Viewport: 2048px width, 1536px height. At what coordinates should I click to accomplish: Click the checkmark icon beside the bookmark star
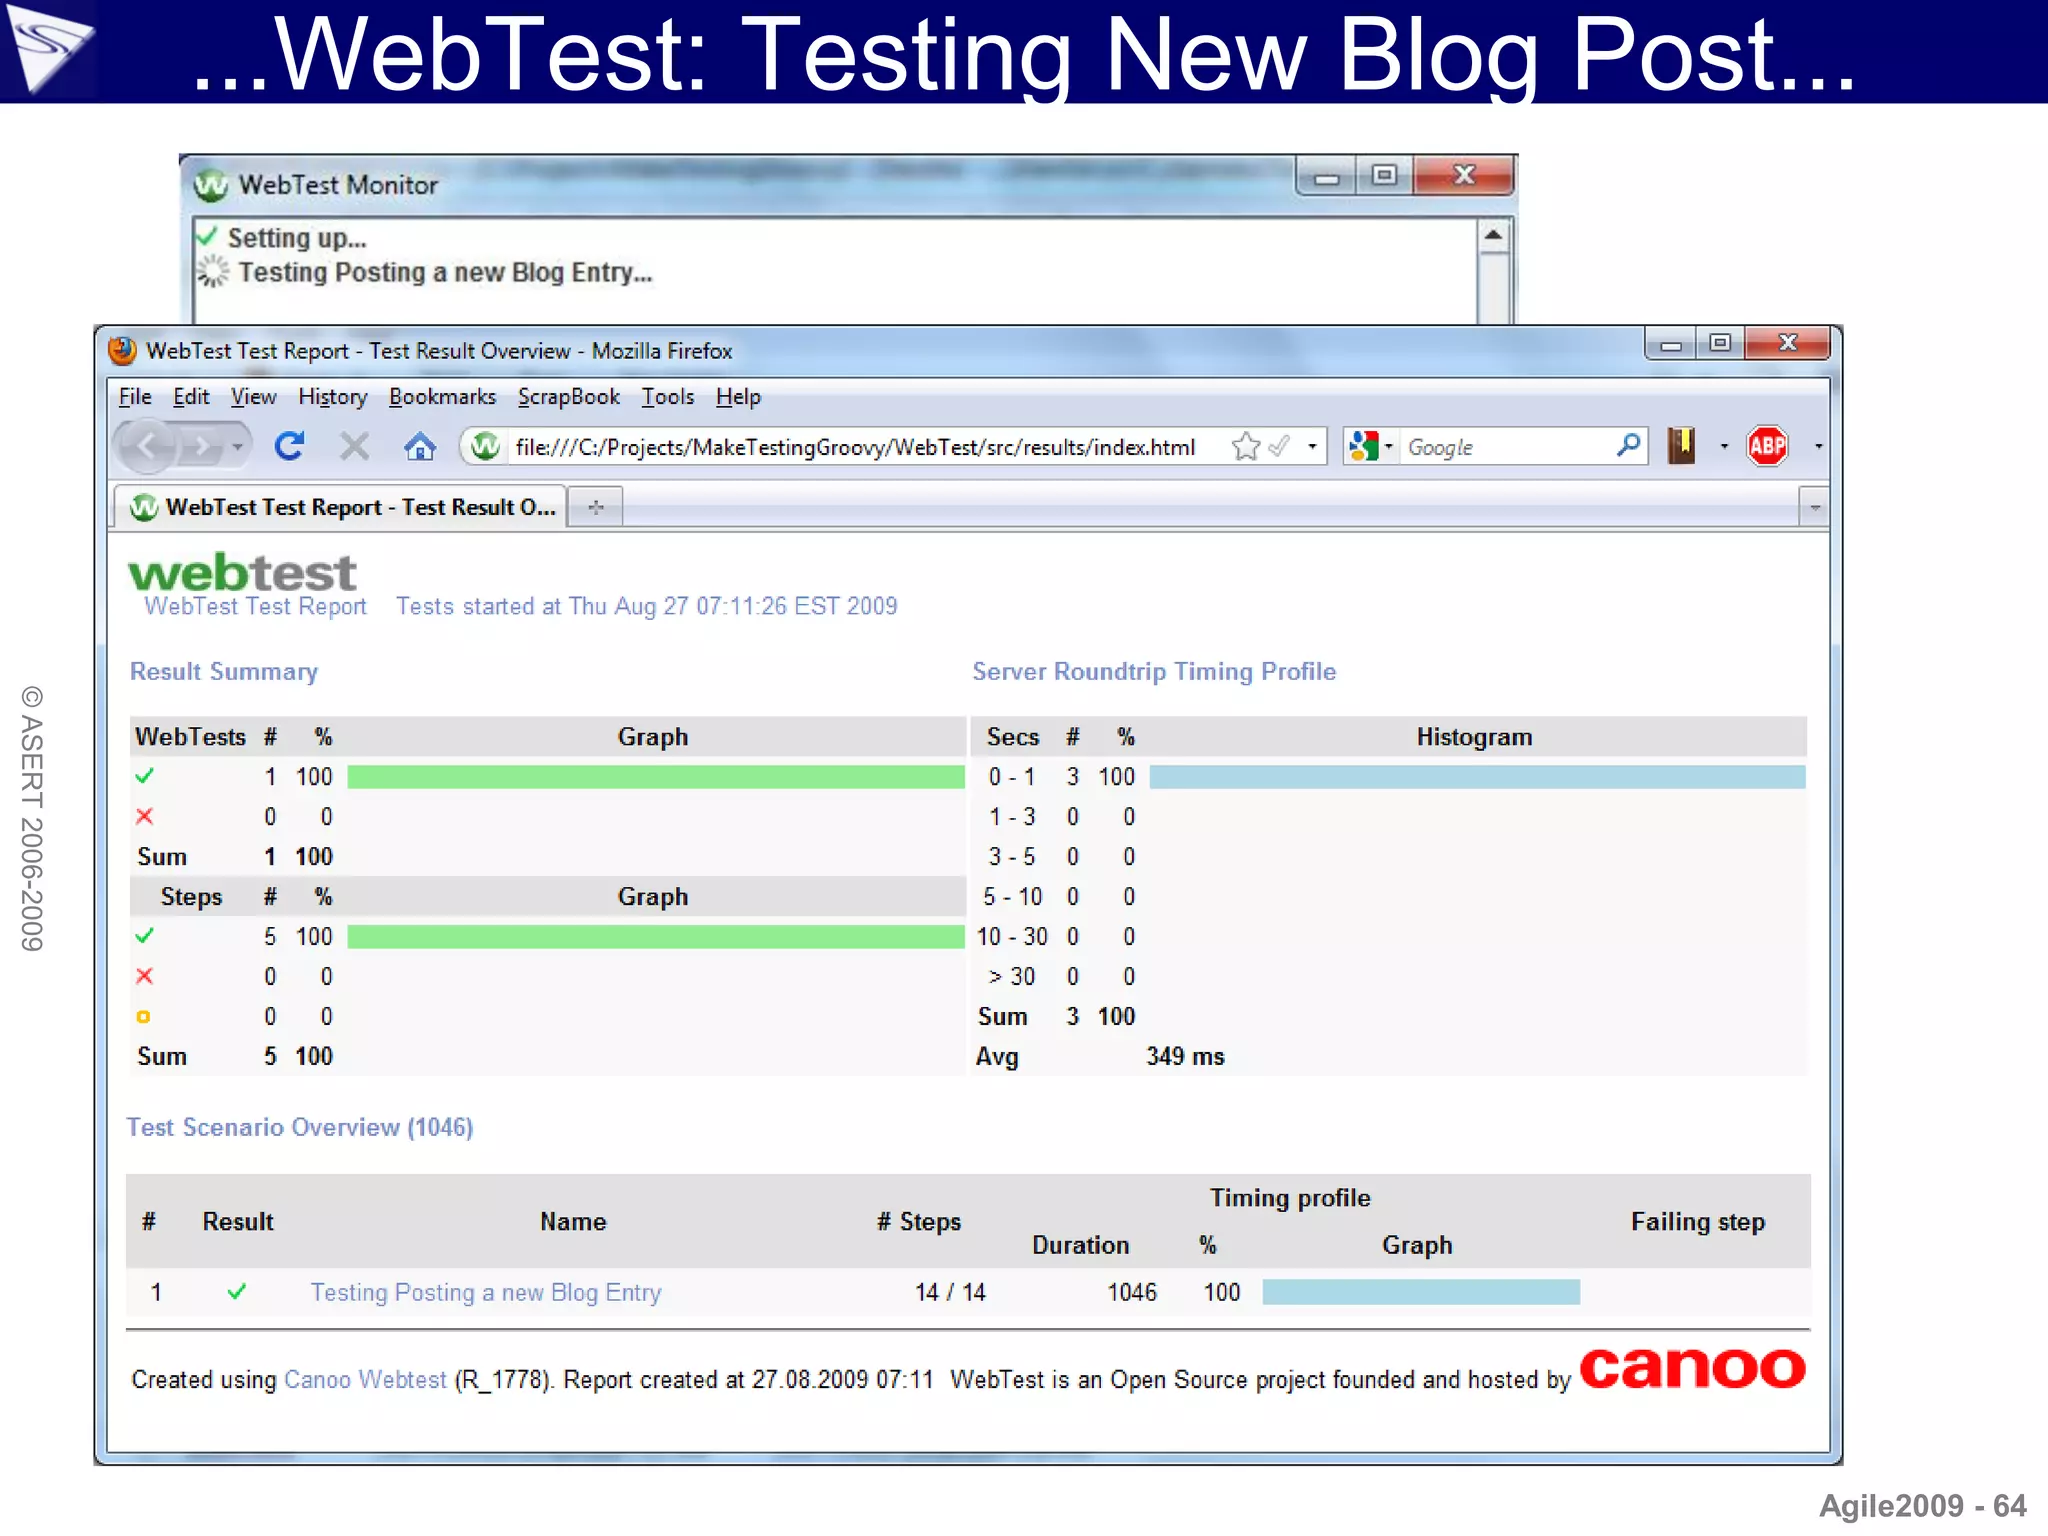point(1279,446)
